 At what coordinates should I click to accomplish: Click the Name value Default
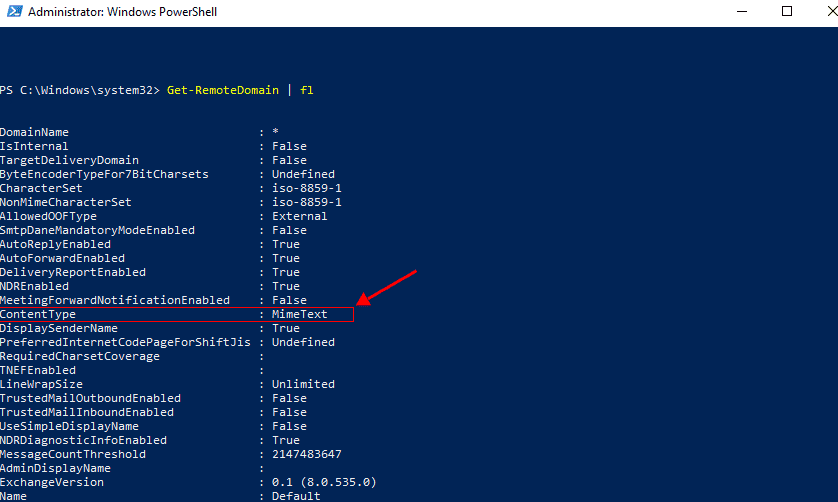296,496
